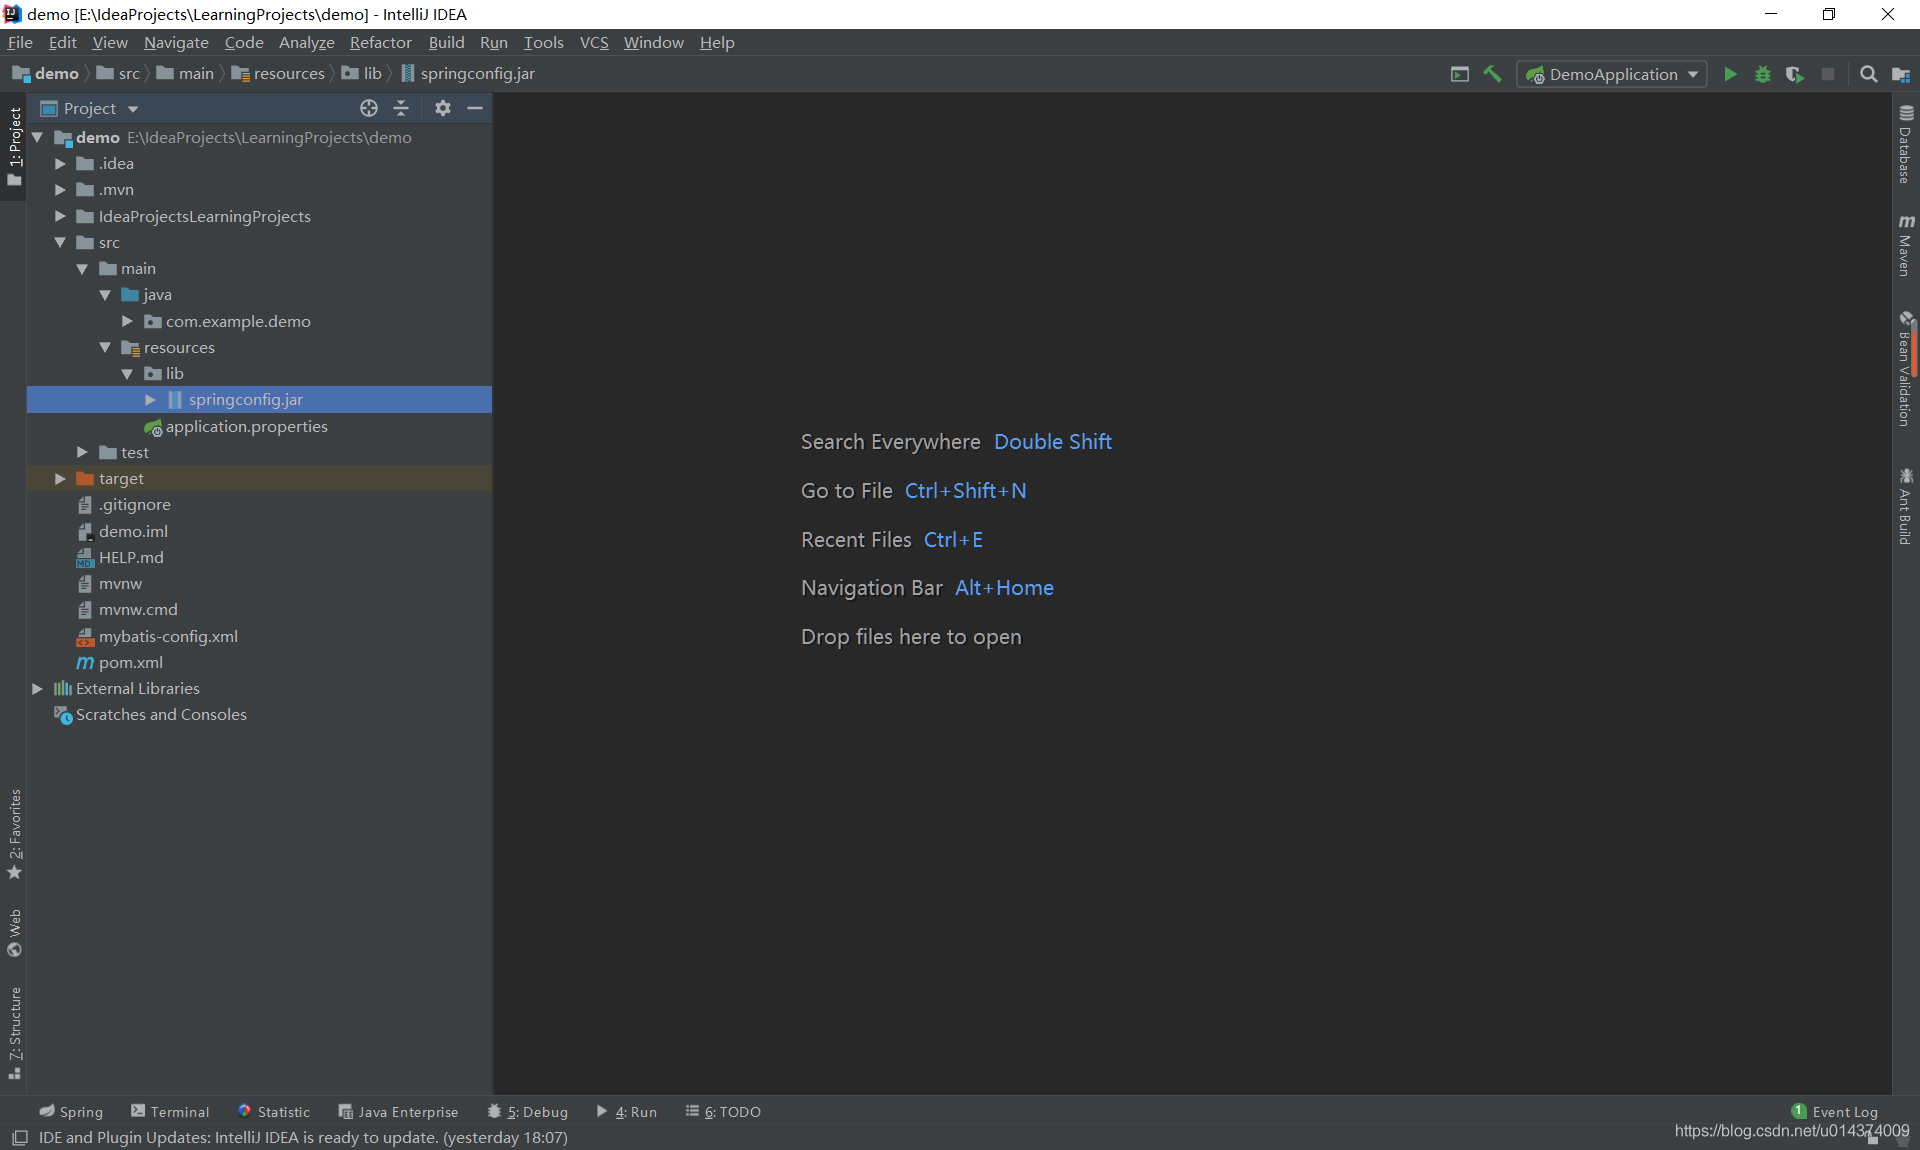Open the Navigate menu

pos(176,42)
